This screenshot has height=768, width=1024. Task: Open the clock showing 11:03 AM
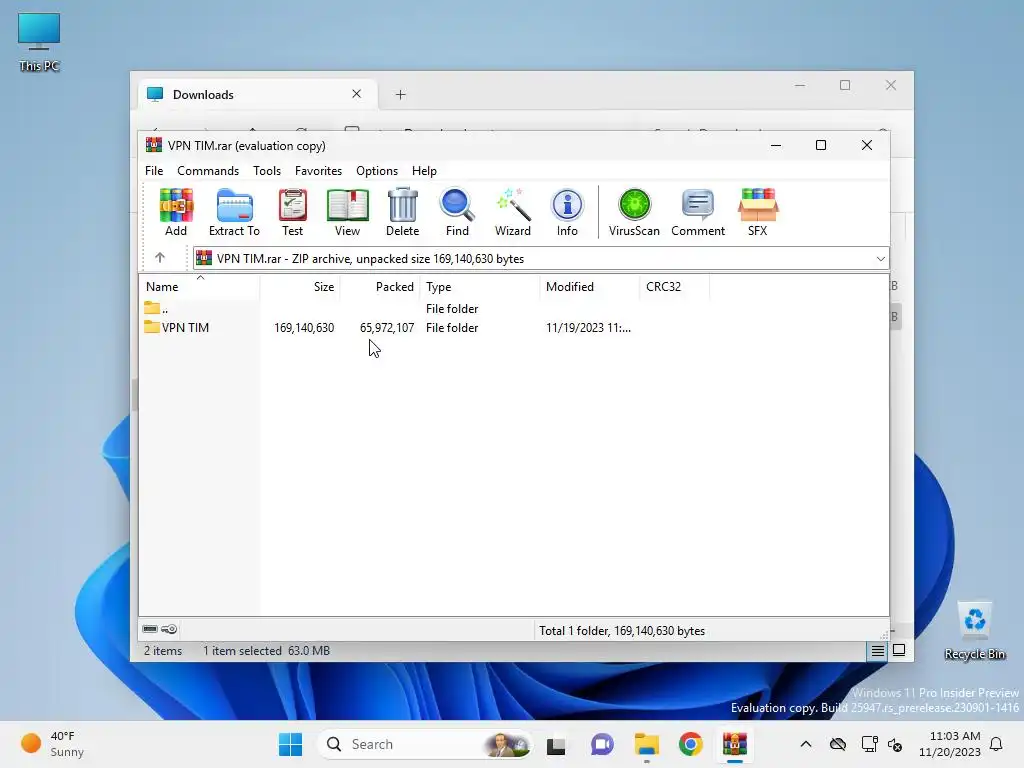(x=950, y=744)
